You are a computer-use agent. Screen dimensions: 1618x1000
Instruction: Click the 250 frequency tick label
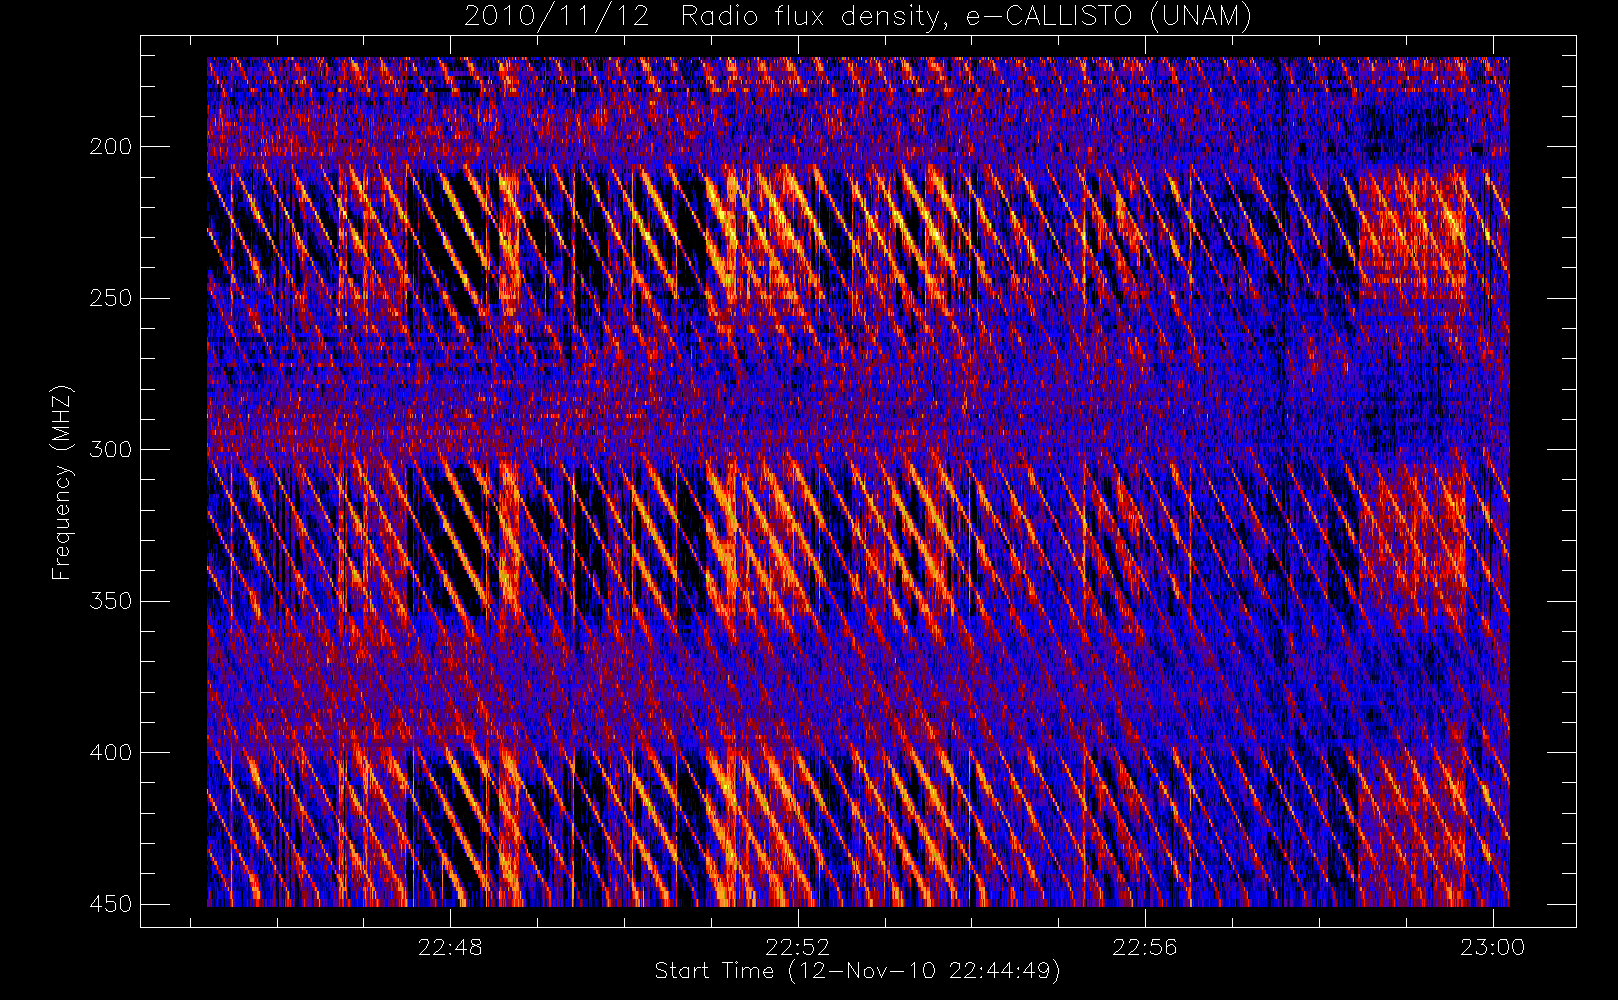pyautogui.click(x=110, y=298)
